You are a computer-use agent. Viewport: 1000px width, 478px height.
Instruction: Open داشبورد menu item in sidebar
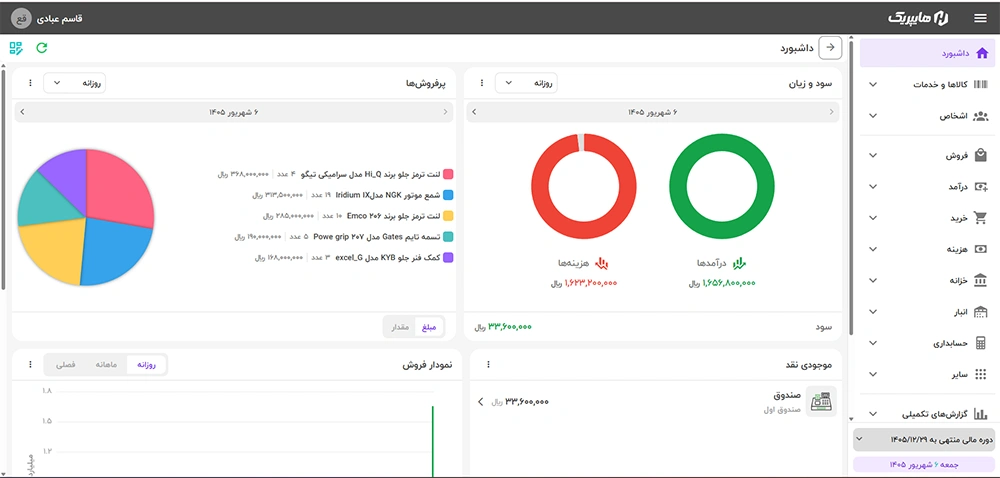tap(928, 53)
